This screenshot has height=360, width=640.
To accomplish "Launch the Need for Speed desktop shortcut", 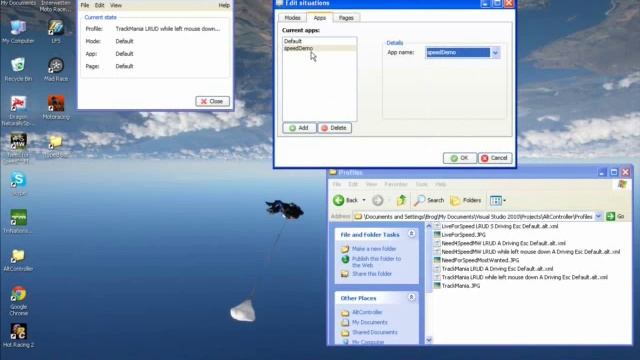I will point(18,148).
